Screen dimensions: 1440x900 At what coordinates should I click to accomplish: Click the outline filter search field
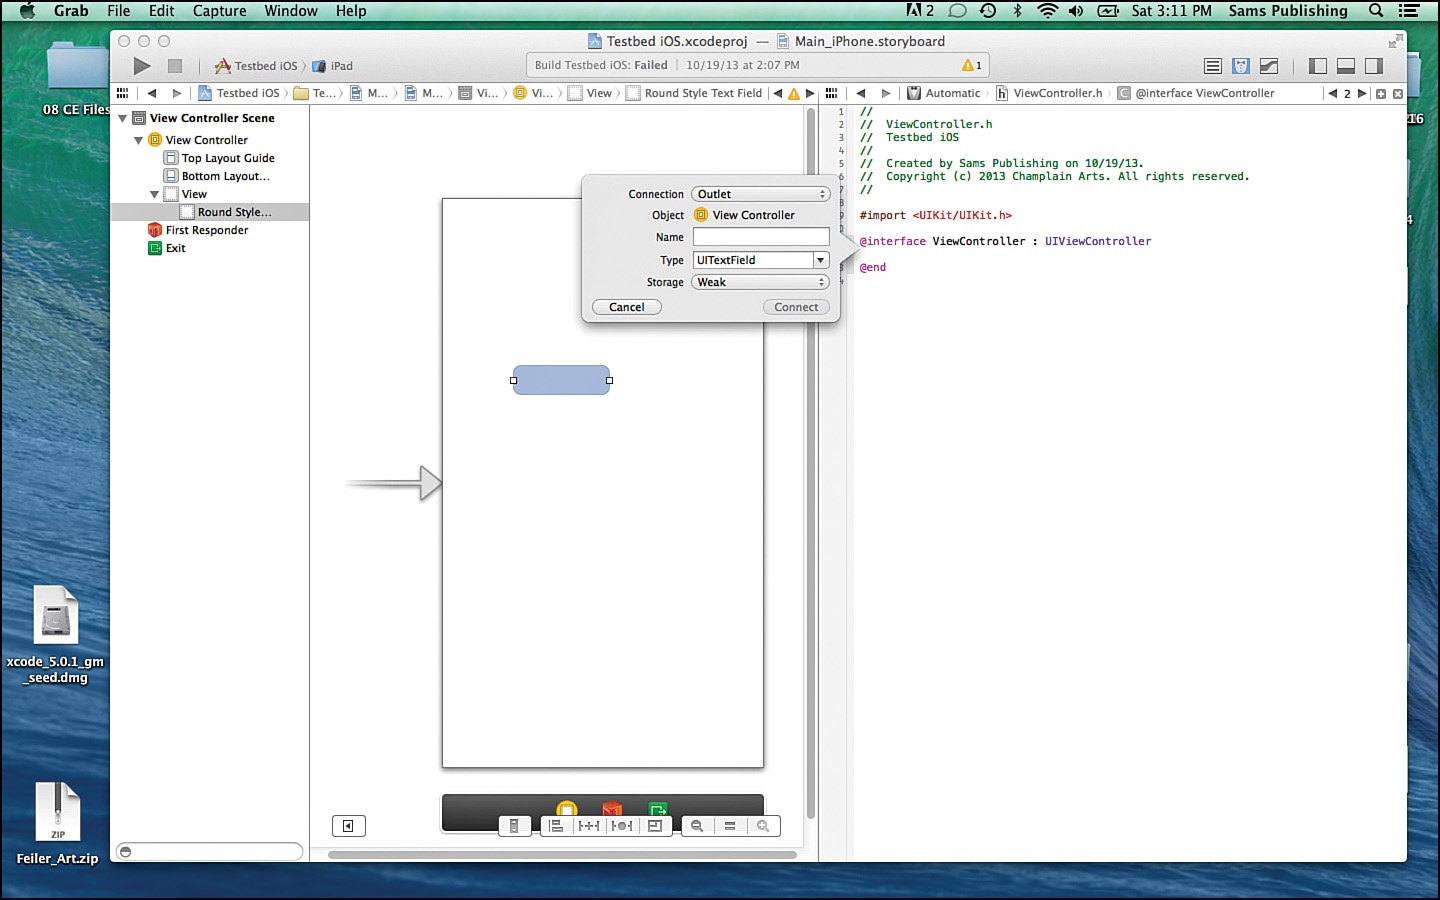click(210, 852)
